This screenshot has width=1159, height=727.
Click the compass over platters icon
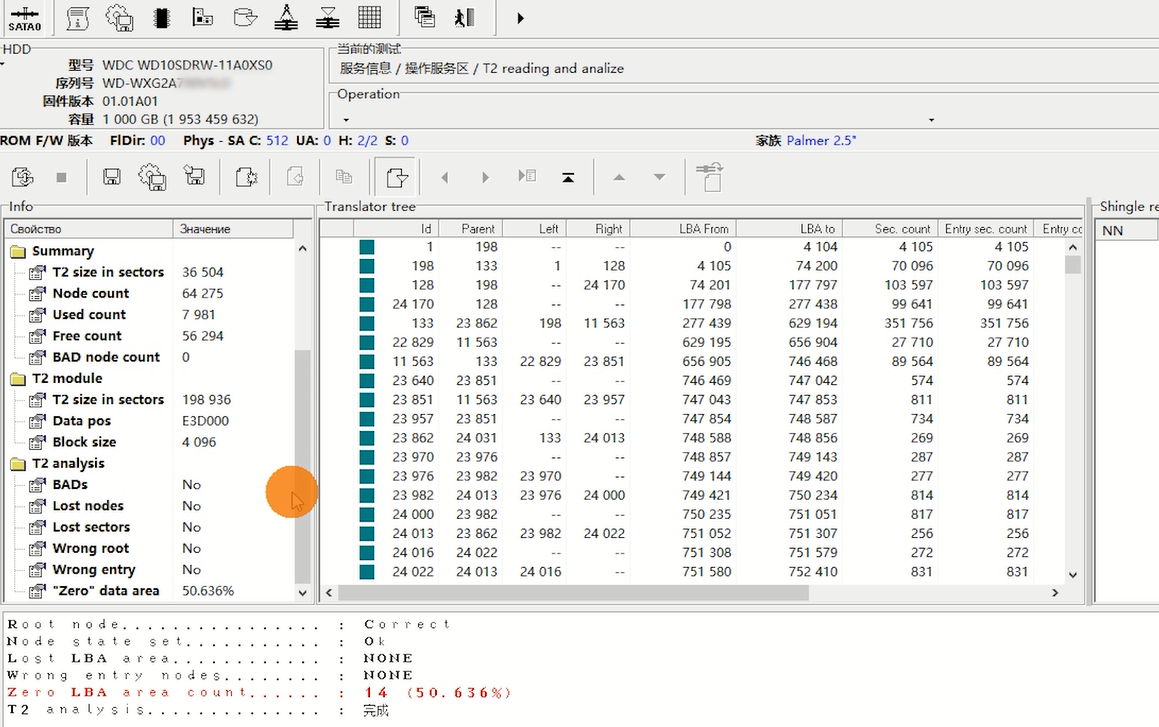point(286,18)
